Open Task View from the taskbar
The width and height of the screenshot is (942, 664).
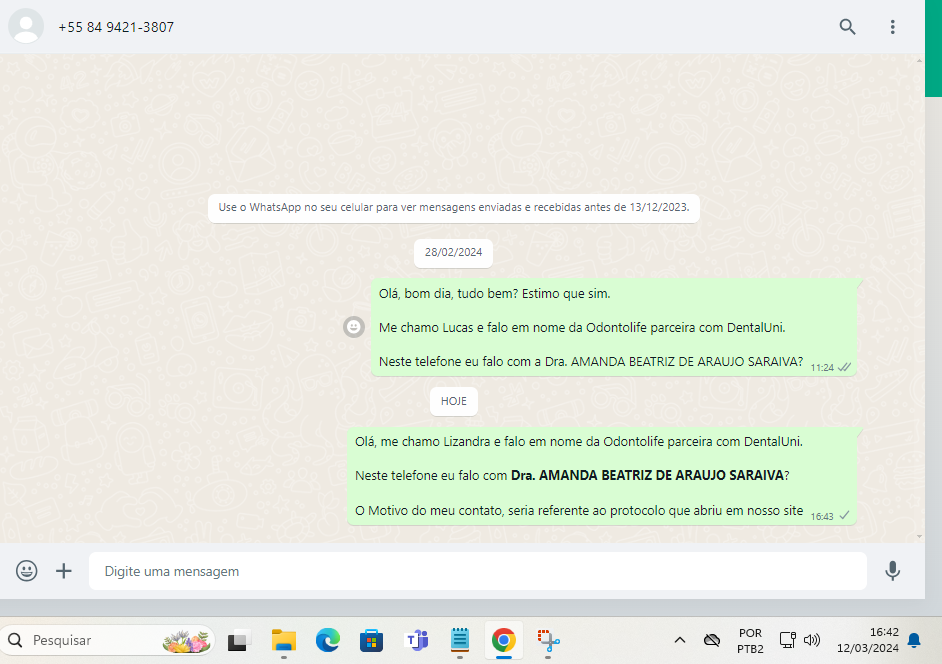click(x=238, y=641)
